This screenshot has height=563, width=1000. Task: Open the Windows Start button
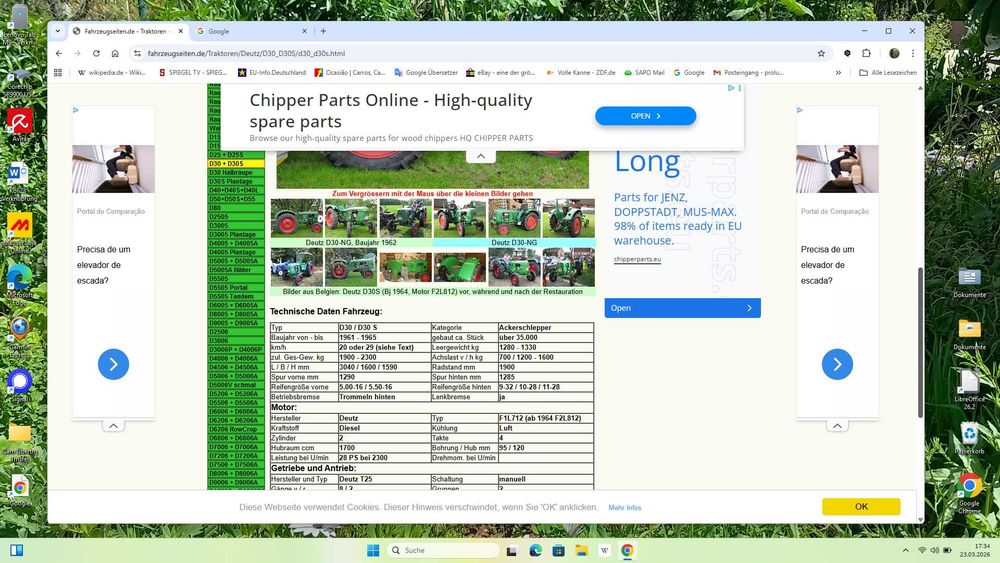click(373, 550)
